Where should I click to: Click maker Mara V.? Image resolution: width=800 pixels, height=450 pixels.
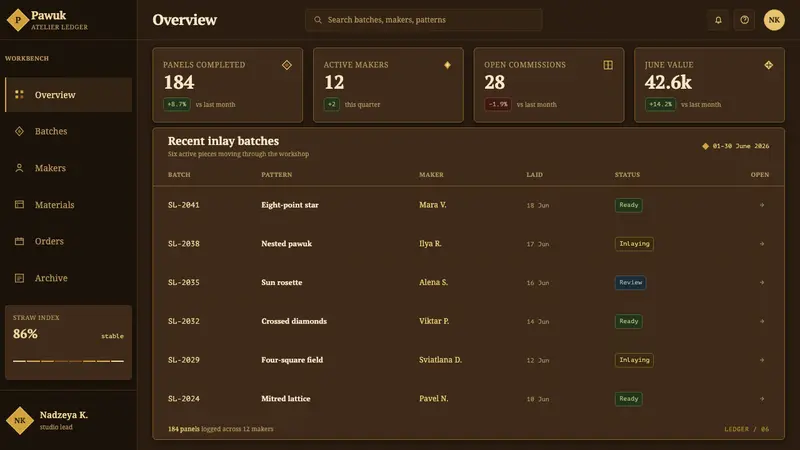[x=433, y=205]
